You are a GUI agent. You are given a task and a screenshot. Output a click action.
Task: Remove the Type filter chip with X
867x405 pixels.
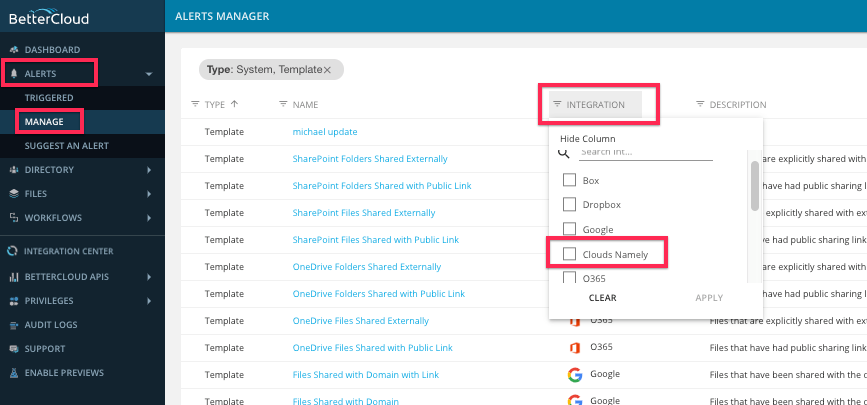328,69
